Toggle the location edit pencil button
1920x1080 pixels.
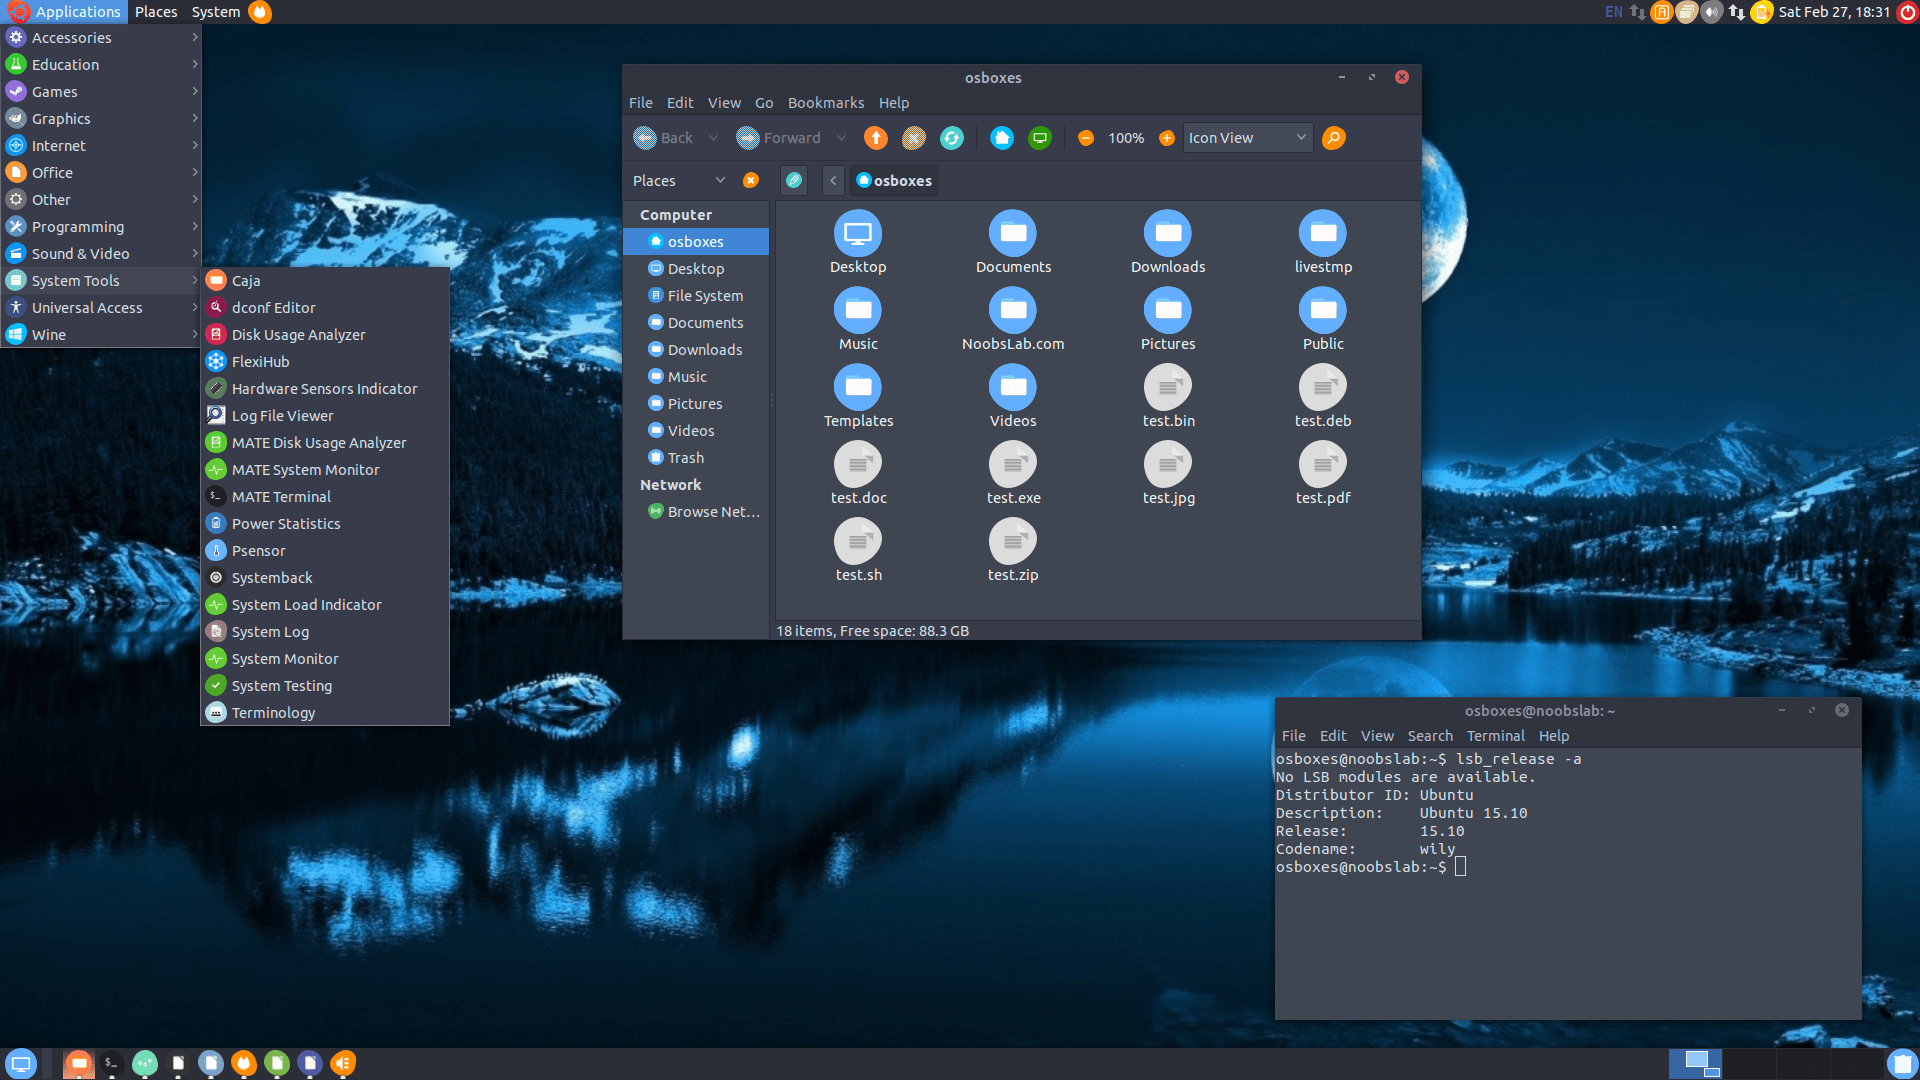pos(794,180)
